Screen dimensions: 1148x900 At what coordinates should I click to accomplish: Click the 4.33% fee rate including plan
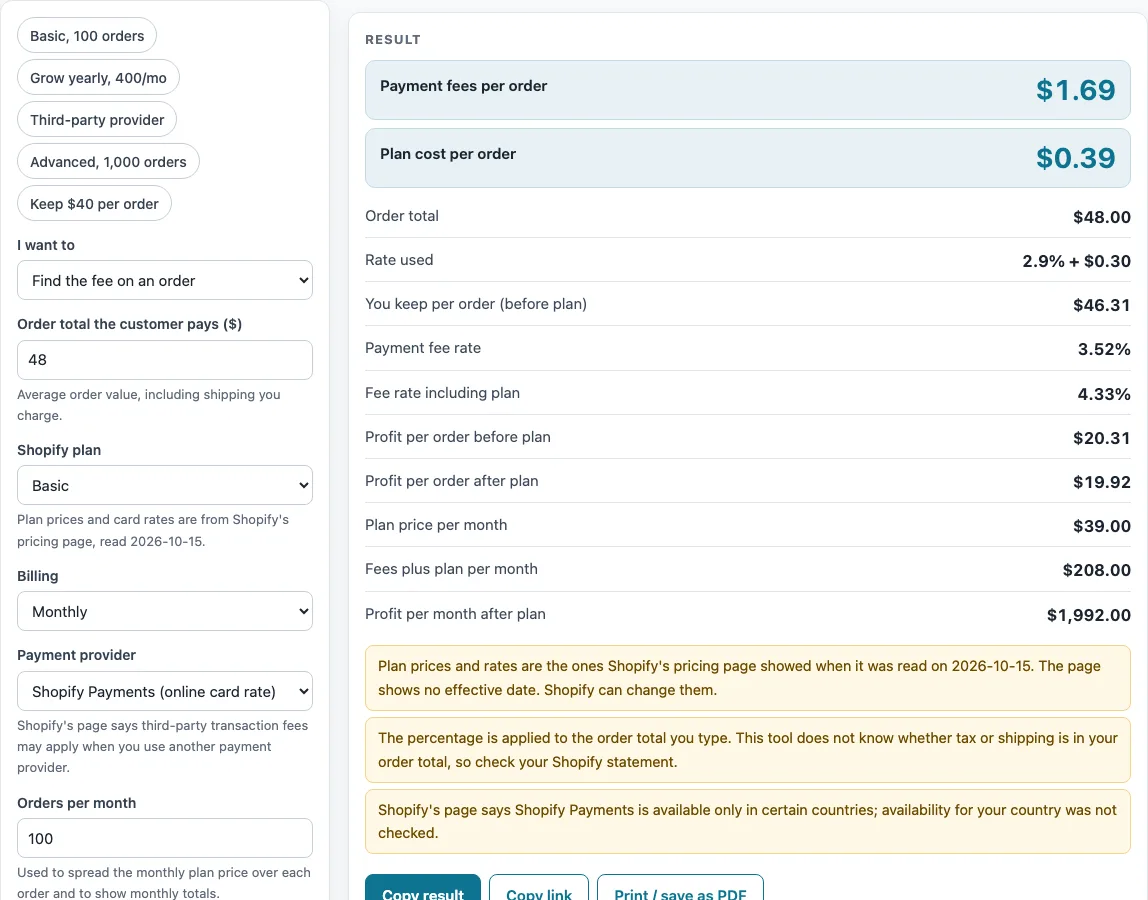click(x=1104, y=395)
